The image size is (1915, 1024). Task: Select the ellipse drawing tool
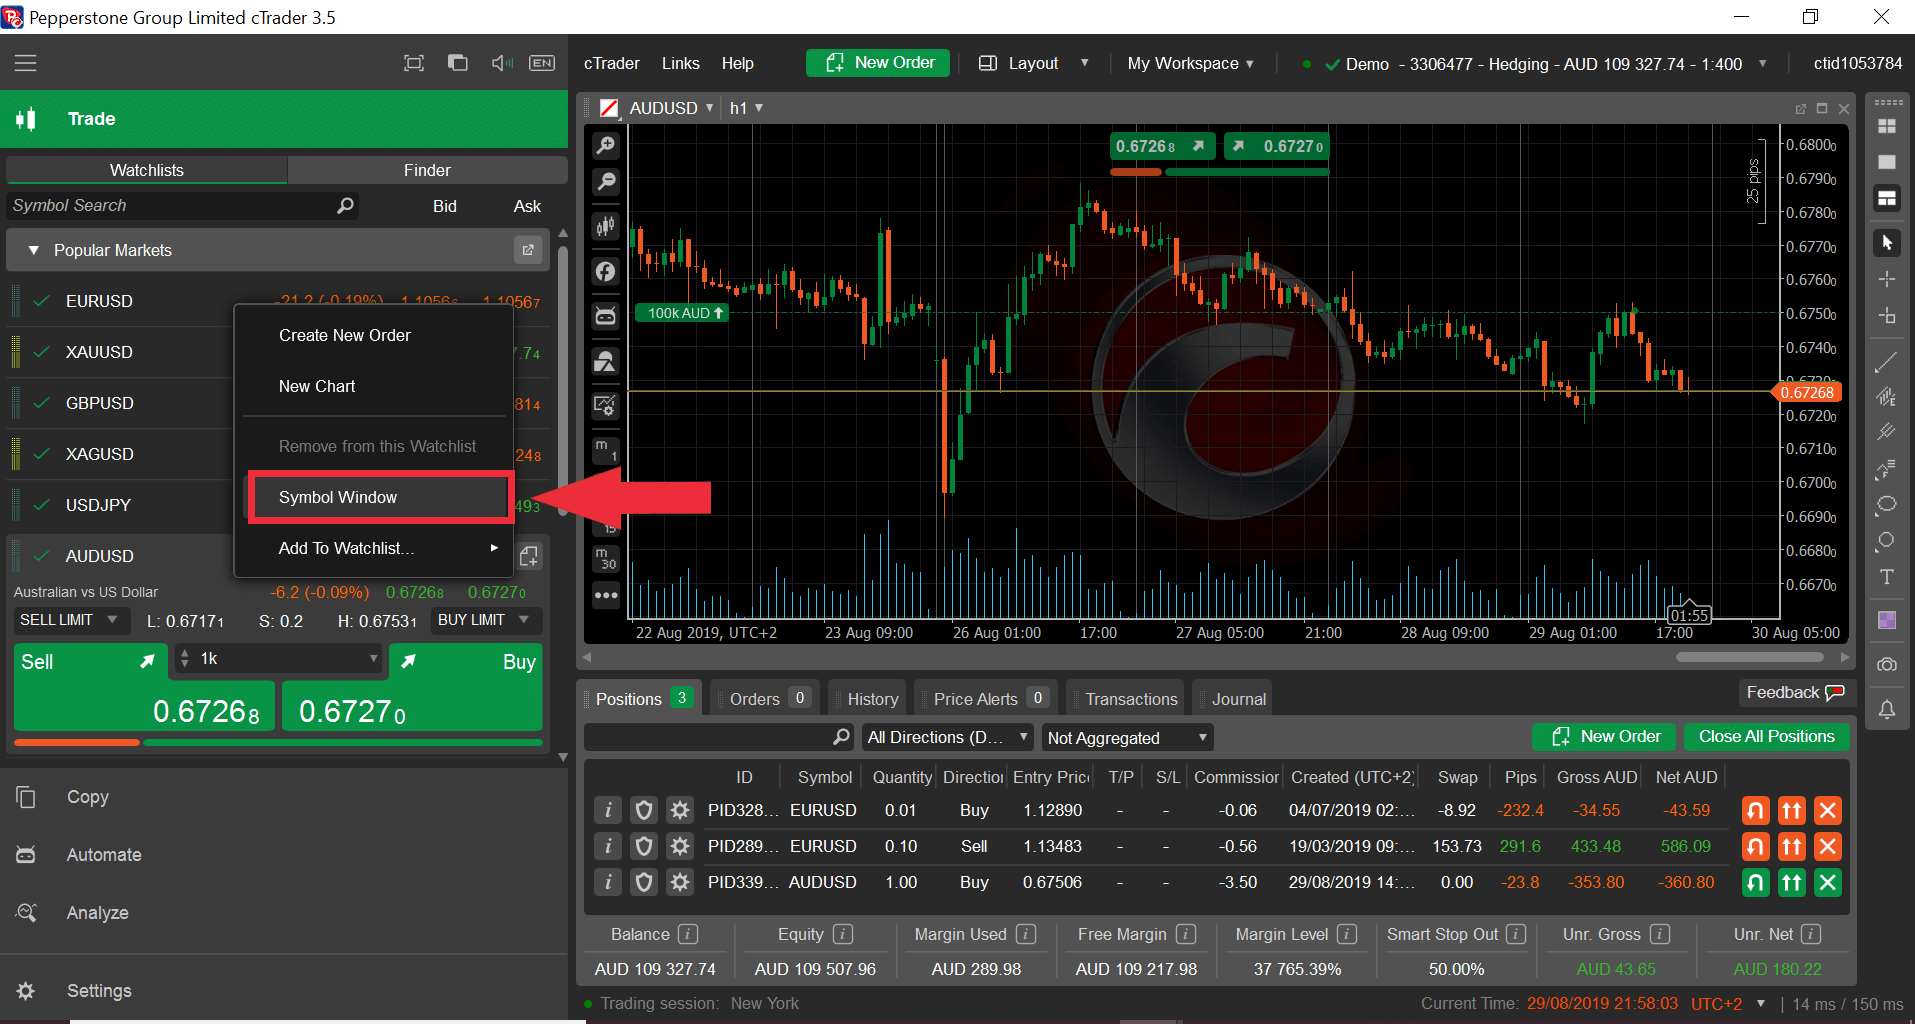point(1887,504)
